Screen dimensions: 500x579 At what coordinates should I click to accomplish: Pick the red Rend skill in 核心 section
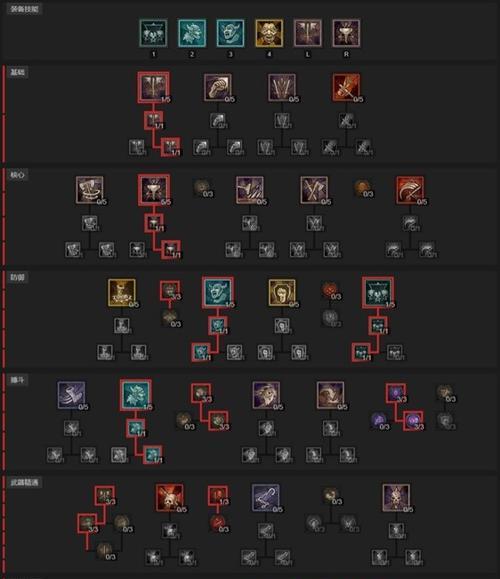pos(410,190)
